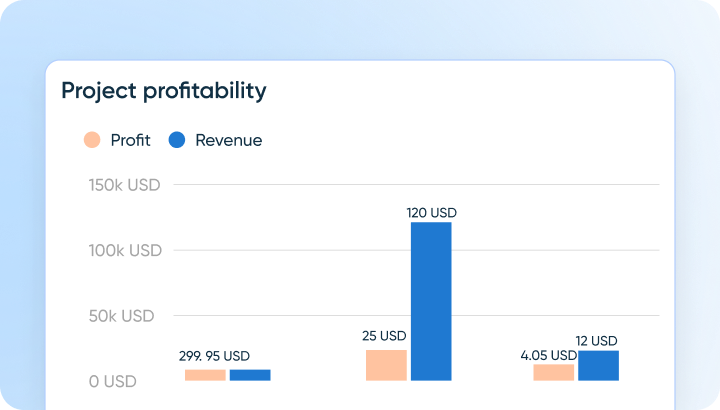
Task: Click the first group's blue revenue bar
Action: (x=250, y=375)
